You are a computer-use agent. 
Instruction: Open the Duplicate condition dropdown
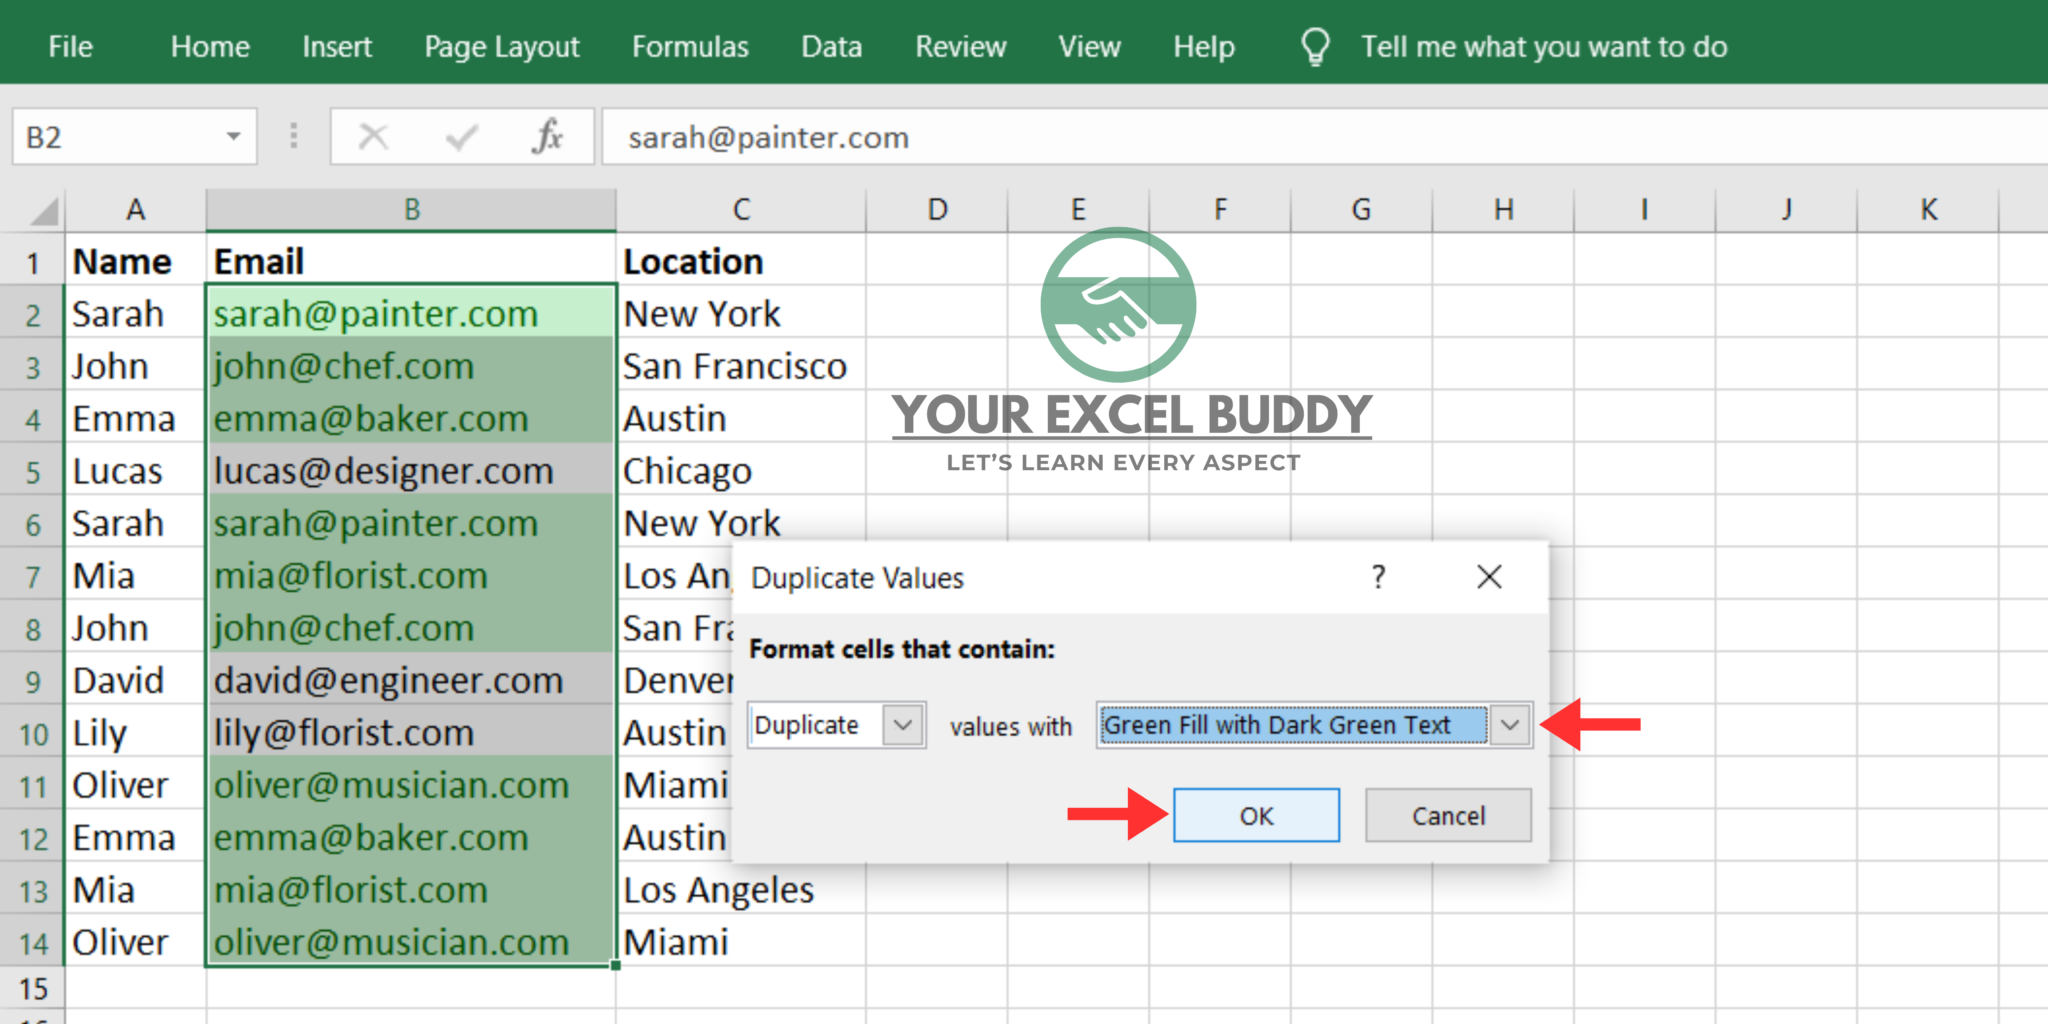[903, 725]
